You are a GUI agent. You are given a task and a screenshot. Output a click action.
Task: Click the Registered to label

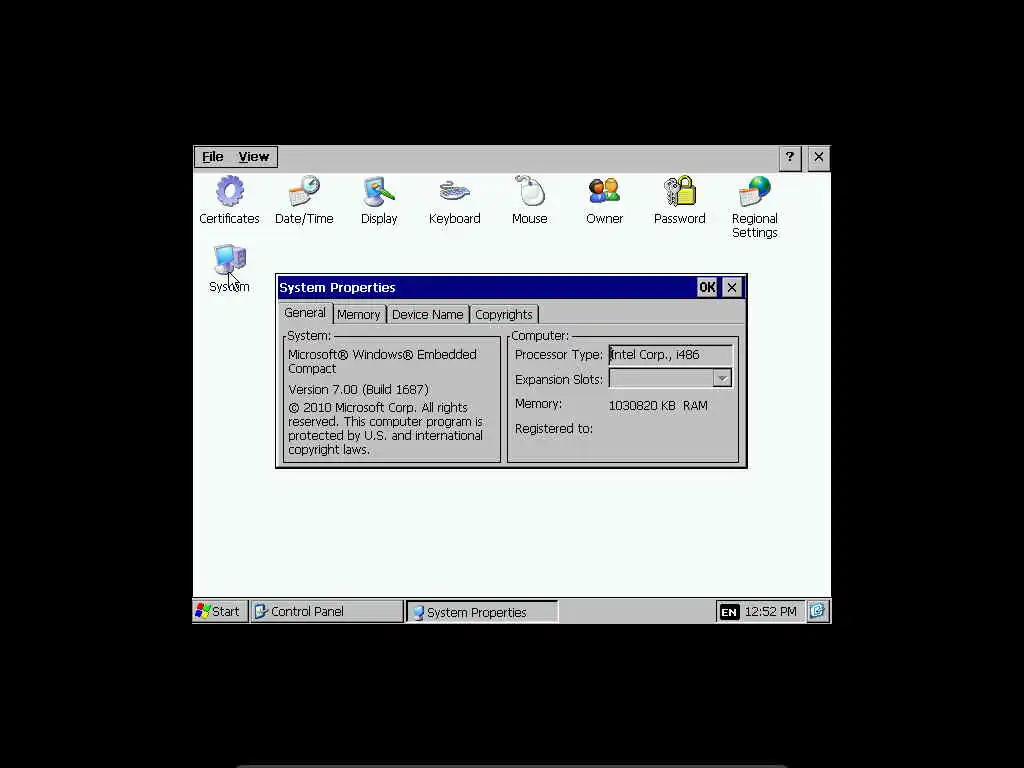(554, 429)
